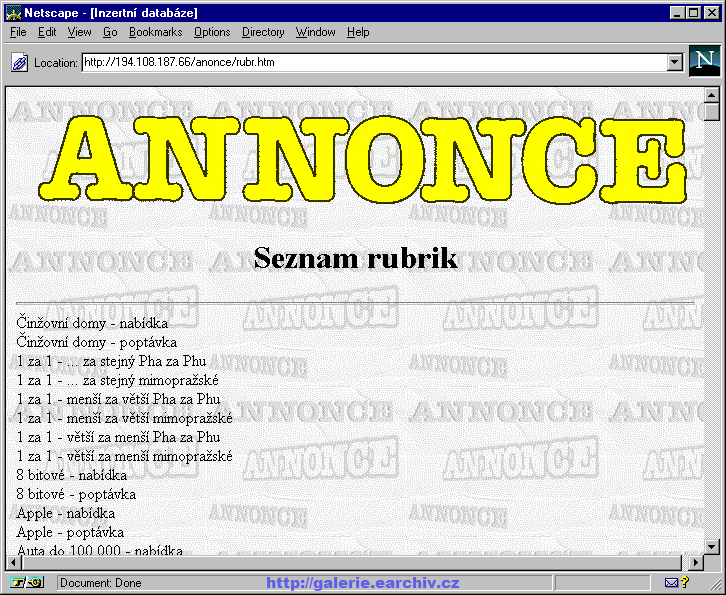The height and width of the screenshot is (595, 726).
Task: Click the vertical scrollbar up arrow
Action: pyautogui.click(x=712, y=95)
